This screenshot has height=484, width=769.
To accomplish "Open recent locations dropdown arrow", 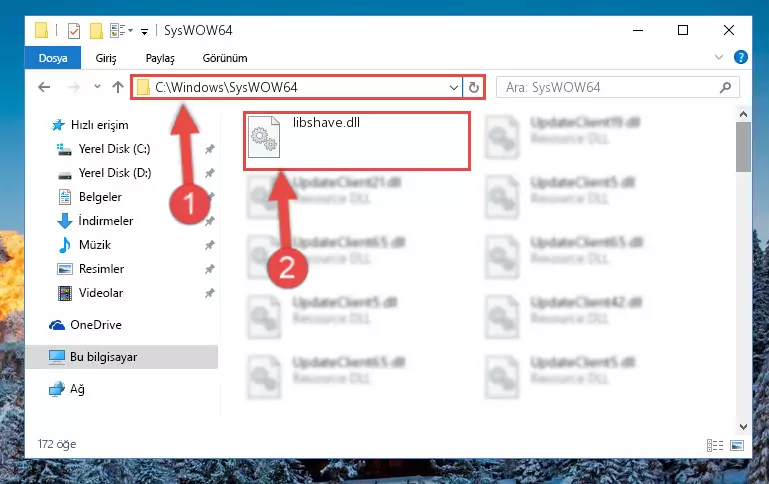I will coord(97,87).
